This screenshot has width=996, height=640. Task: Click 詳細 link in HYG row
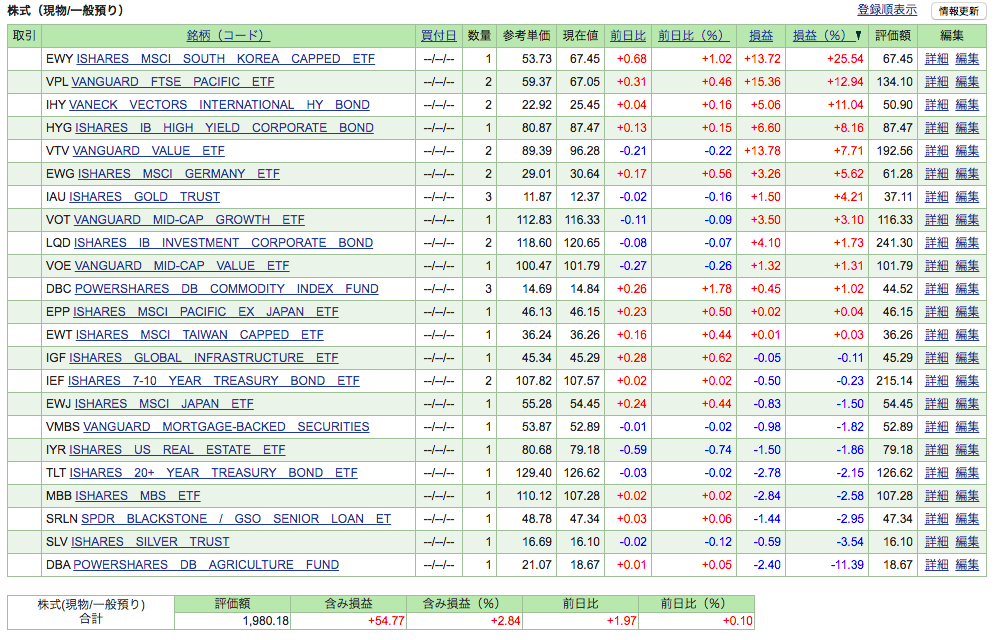tap(936, 128)
